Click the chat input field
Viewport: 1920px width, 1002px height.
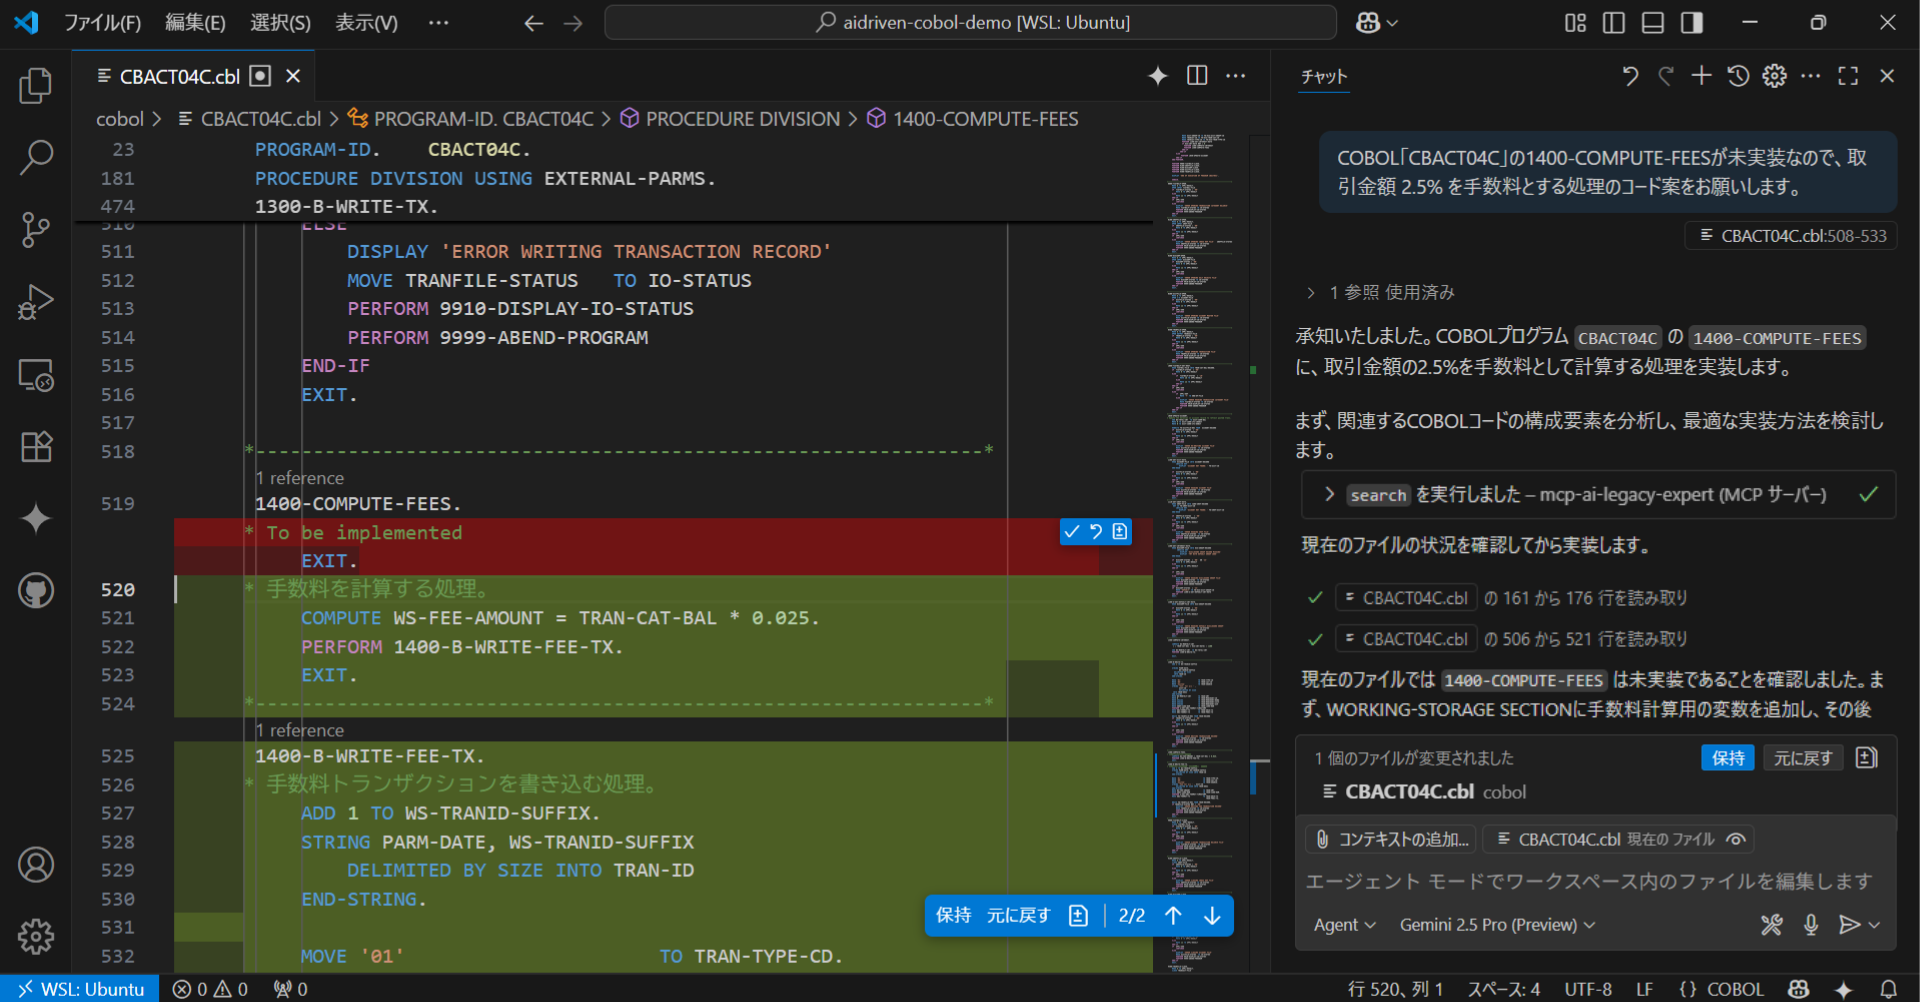tap(1590, 882)
